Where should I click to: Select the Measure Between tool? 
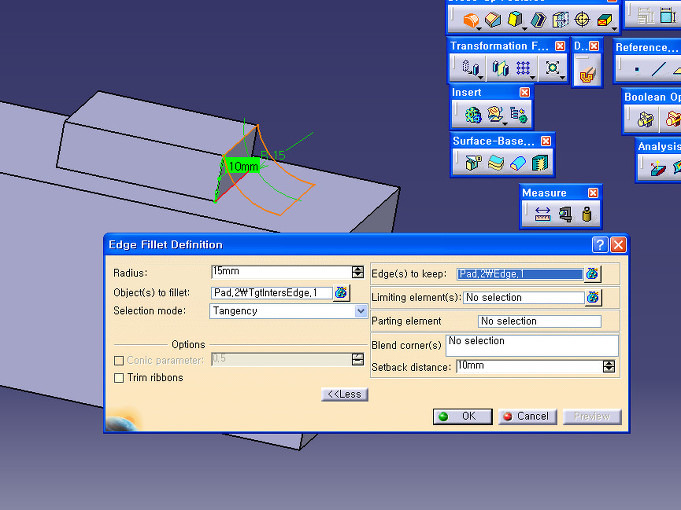pos(542,214)
